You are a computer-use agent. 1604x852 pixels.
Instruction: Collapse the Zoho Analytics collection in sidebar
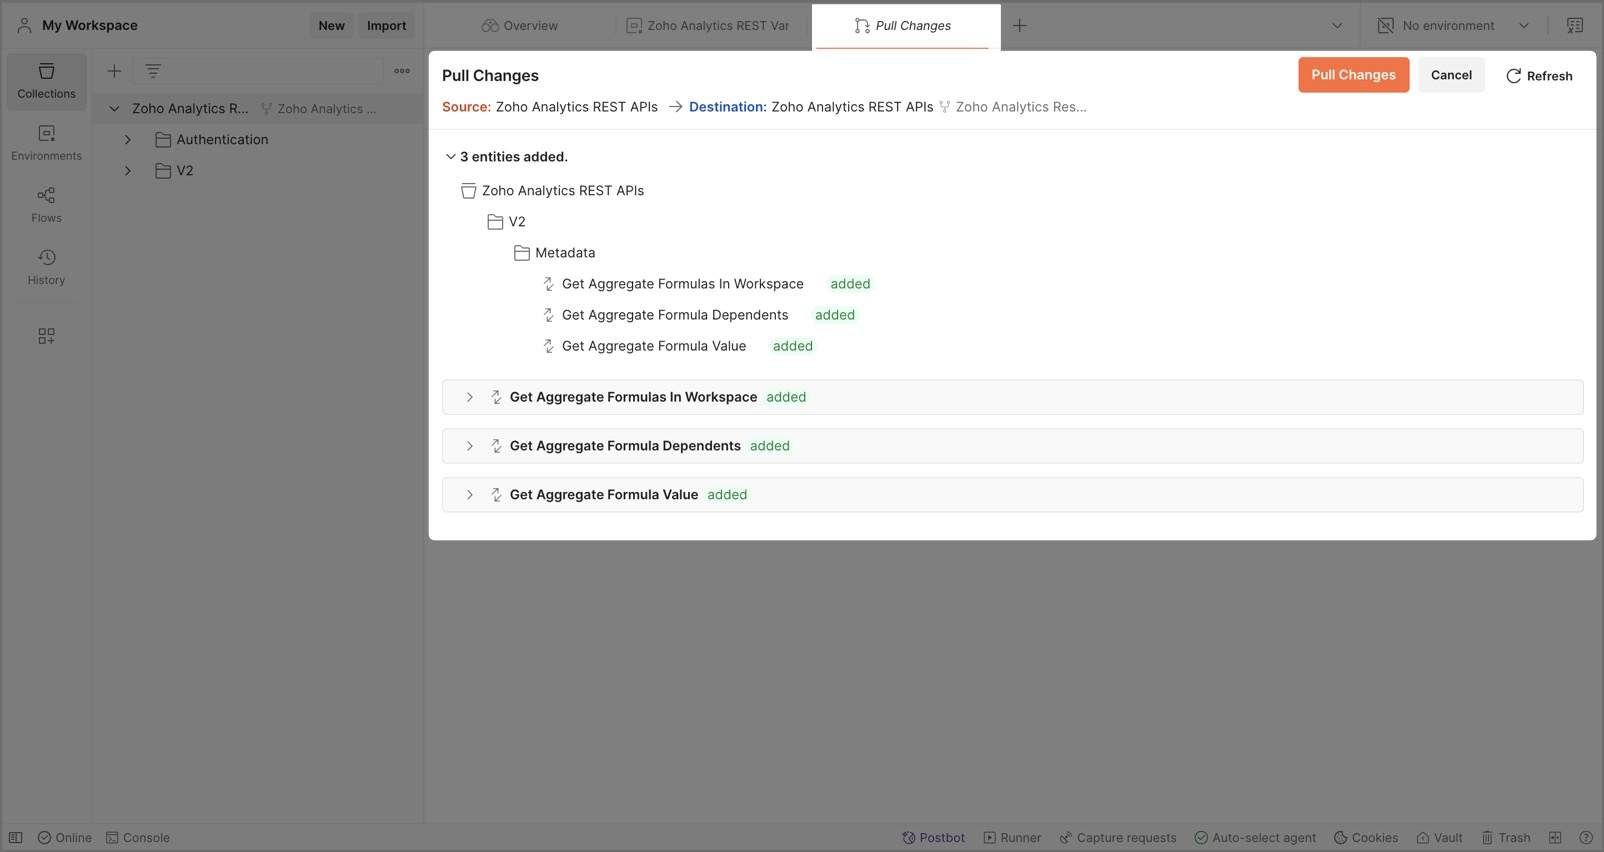114,109
